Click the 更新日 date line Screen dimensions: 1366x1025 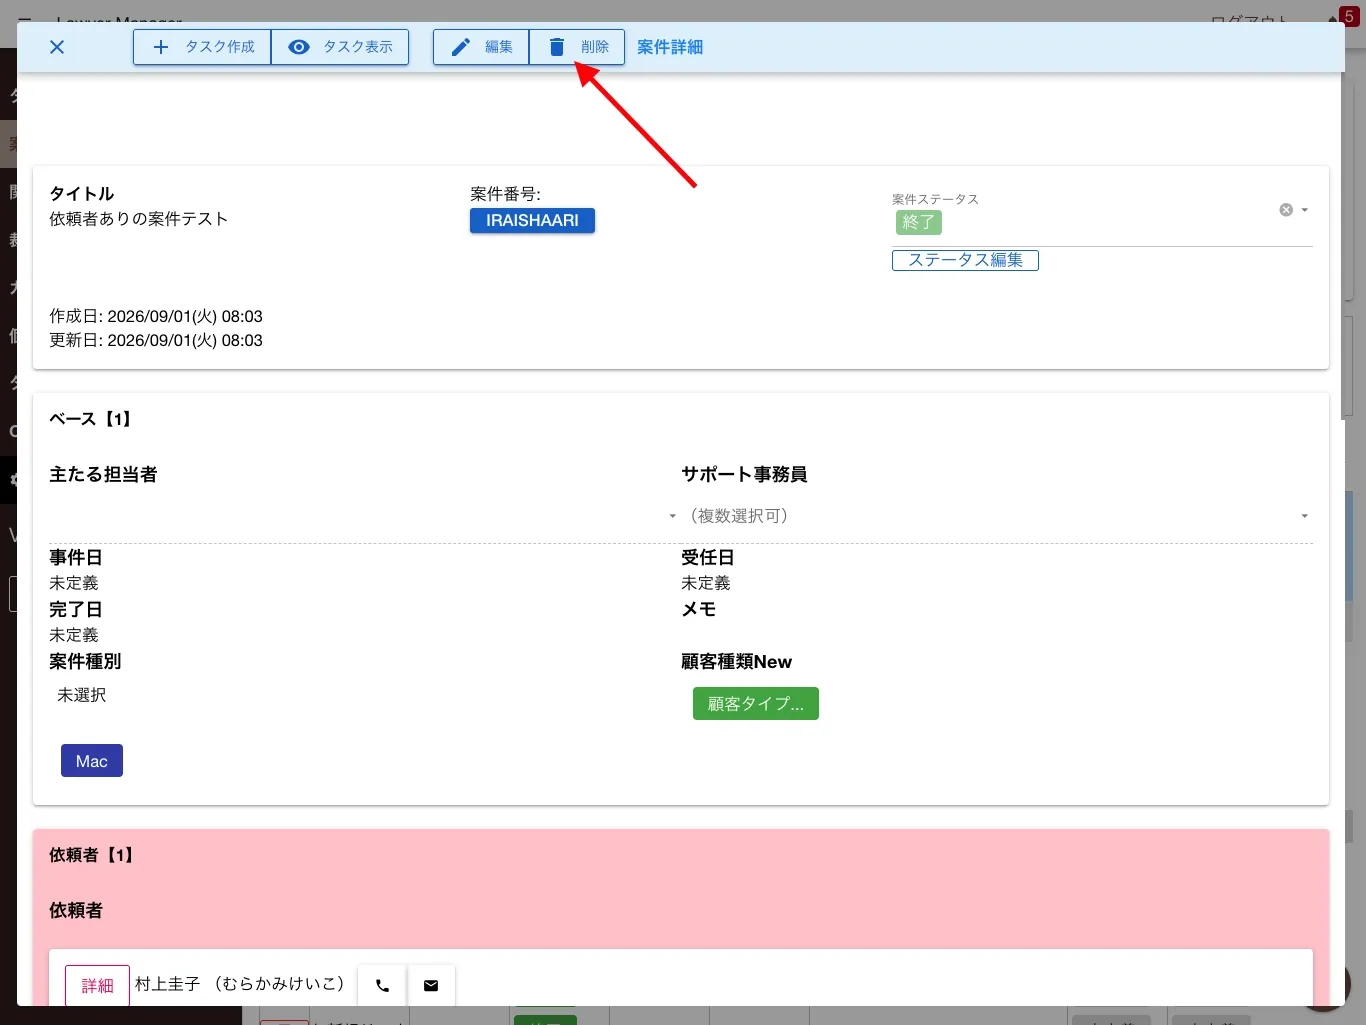(x=156, y=340)
